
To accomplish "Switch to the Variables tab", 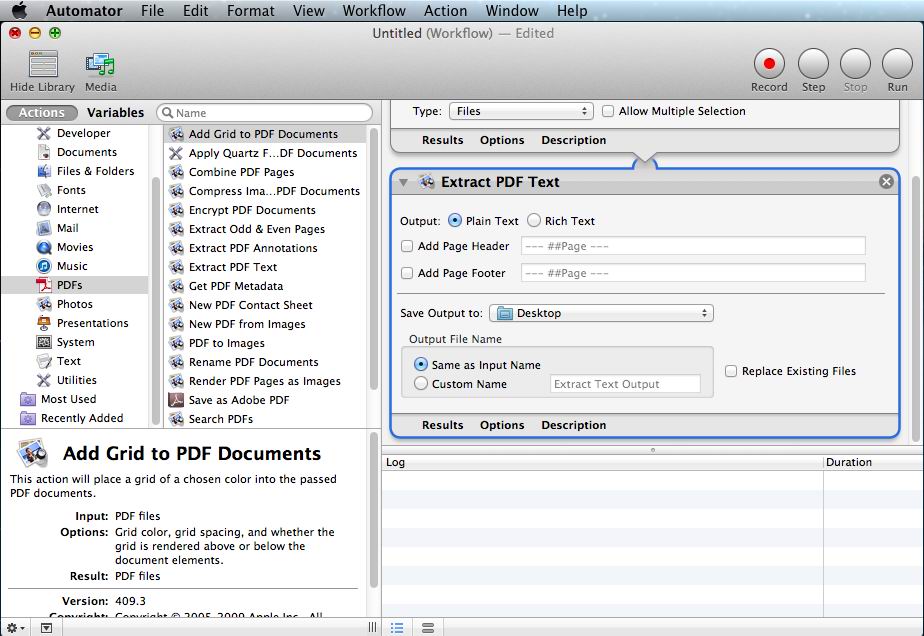I will pyautogui.click(x=115, y=112).
